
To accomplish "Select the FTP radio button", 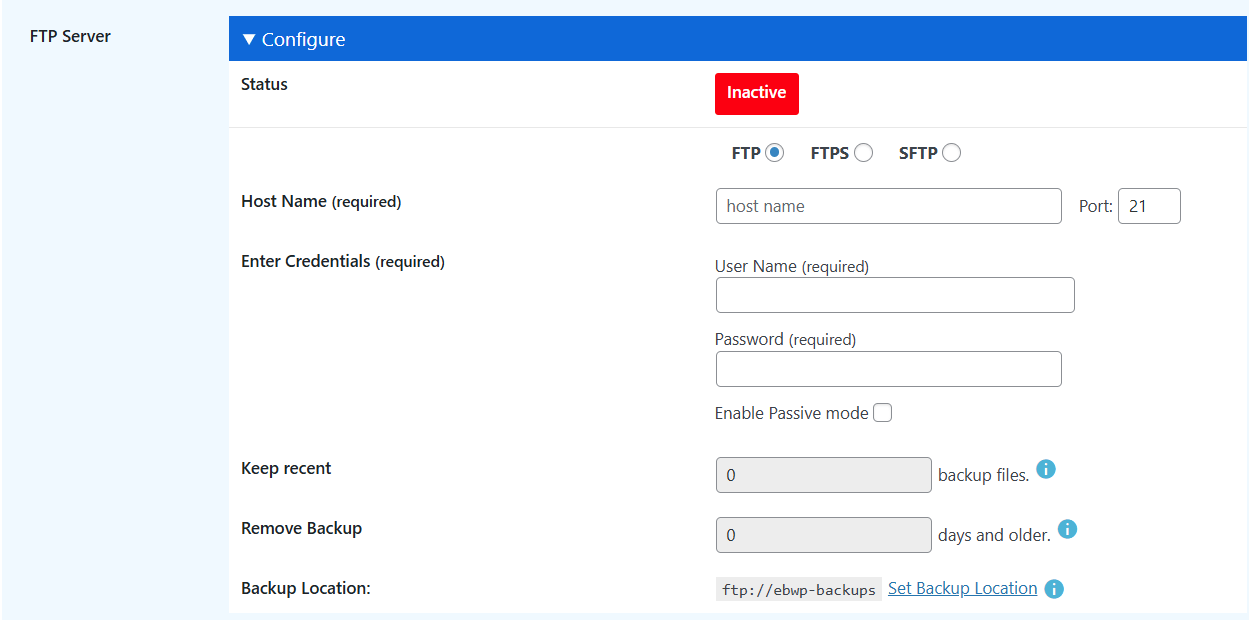I will (x=776, y=152).
